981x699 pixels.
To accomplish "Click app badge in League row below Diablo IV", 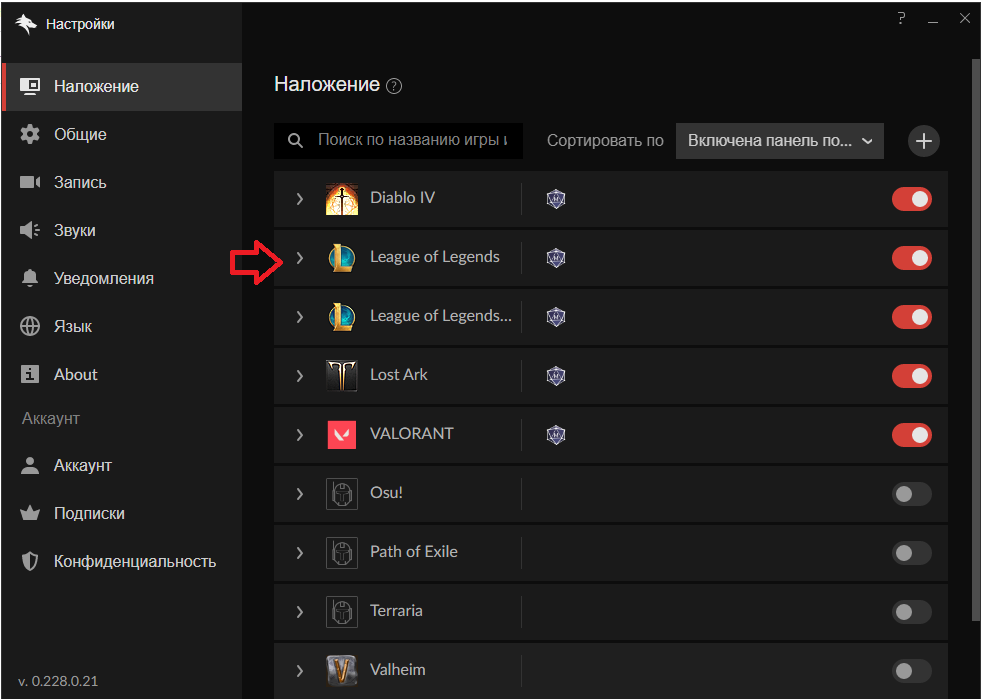I will tap(556, 258).
